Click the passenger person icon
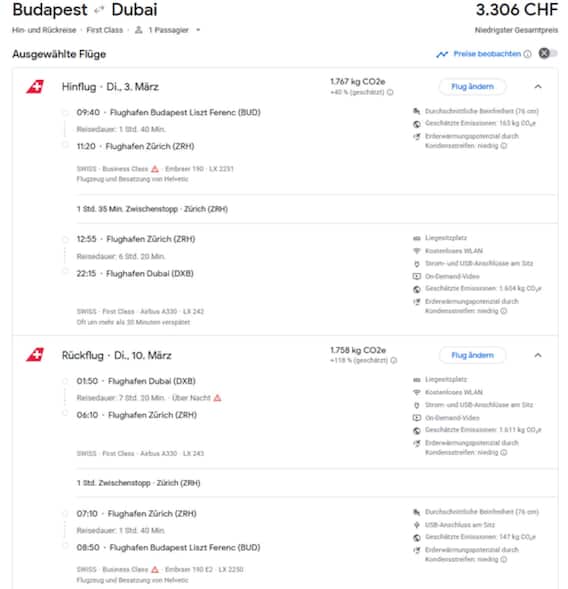This screenshot has height=589, width=568. point(139,30)
